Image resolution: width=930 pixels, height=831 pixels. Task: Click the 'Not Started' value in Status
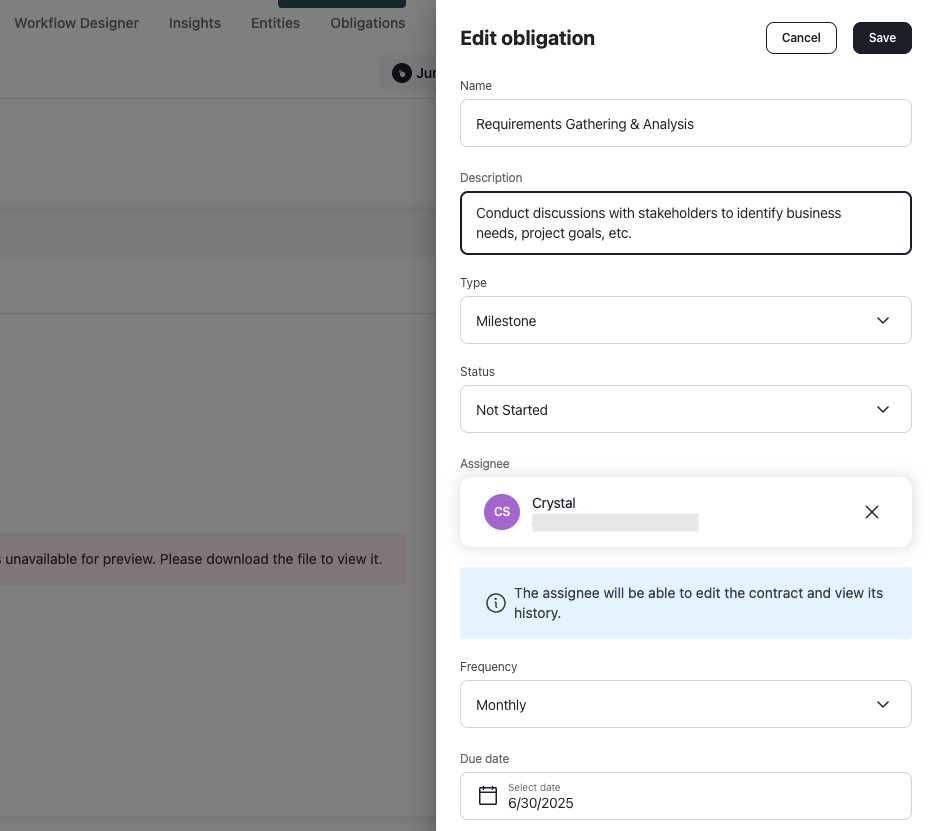511,410
